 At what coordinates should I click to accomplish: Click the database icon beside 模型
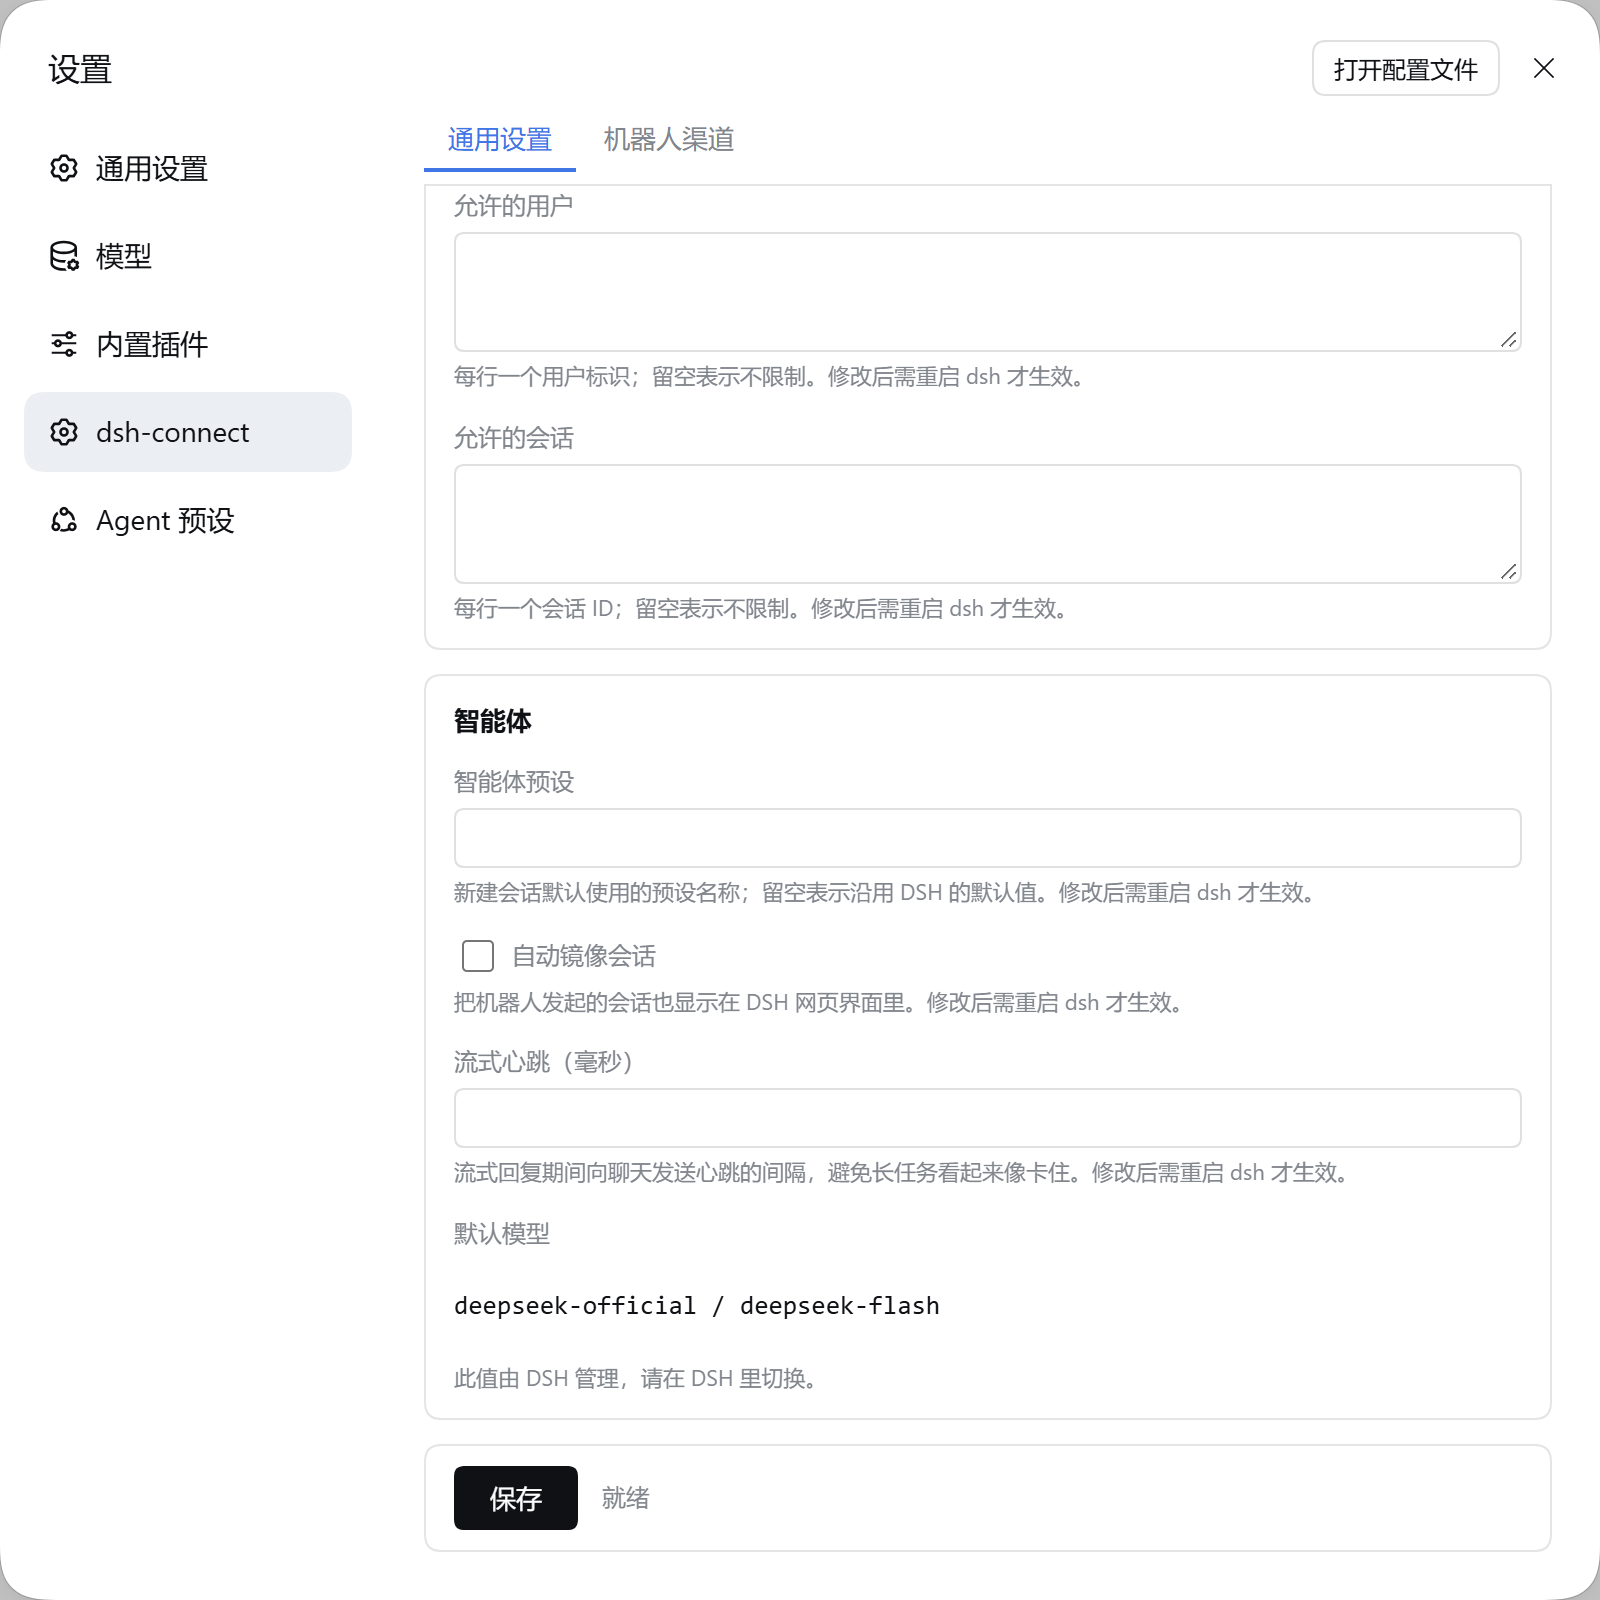[x=64, y=256]
